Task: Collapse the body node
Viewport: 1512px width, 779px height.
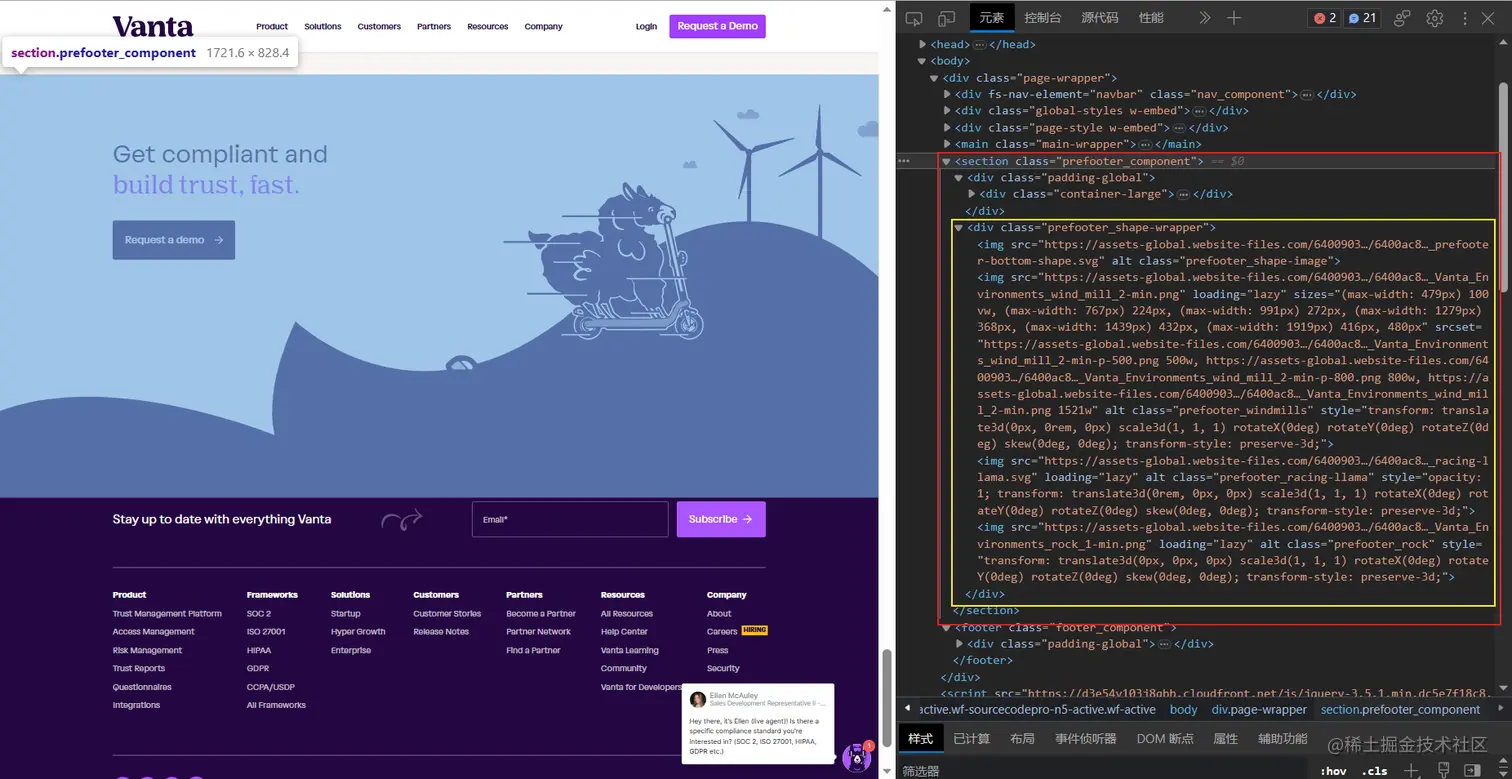Action: 923,62
